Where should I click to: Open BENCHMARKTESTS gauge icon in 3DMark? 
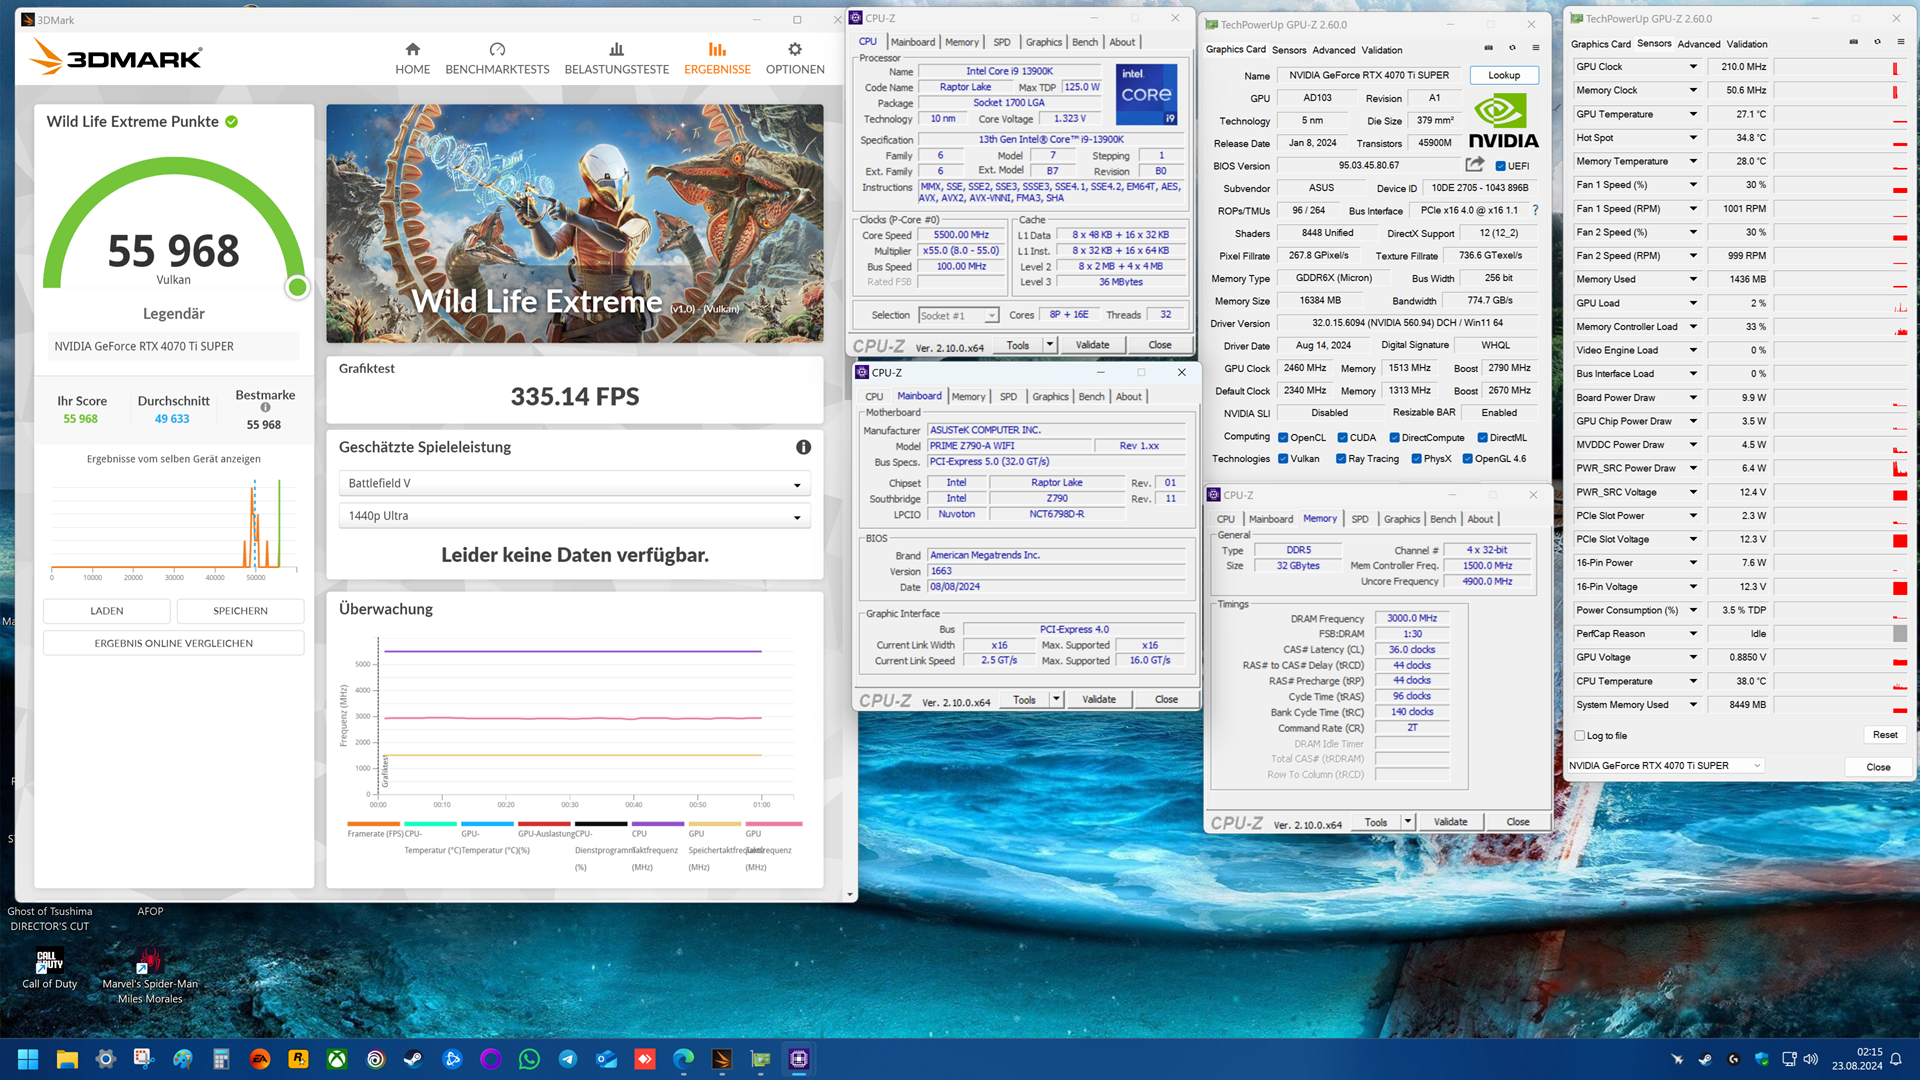pos(497,49)
